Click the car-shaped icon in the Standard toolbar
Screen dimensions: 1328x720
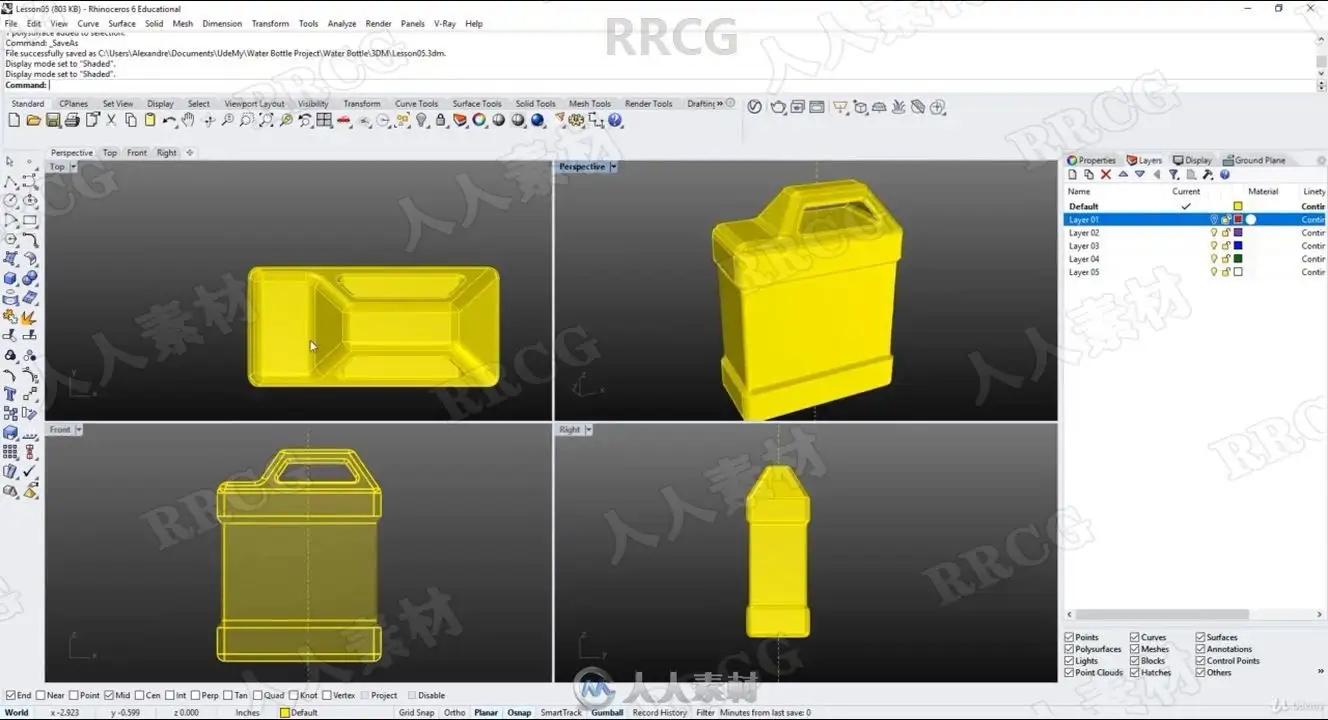point(344,121)
